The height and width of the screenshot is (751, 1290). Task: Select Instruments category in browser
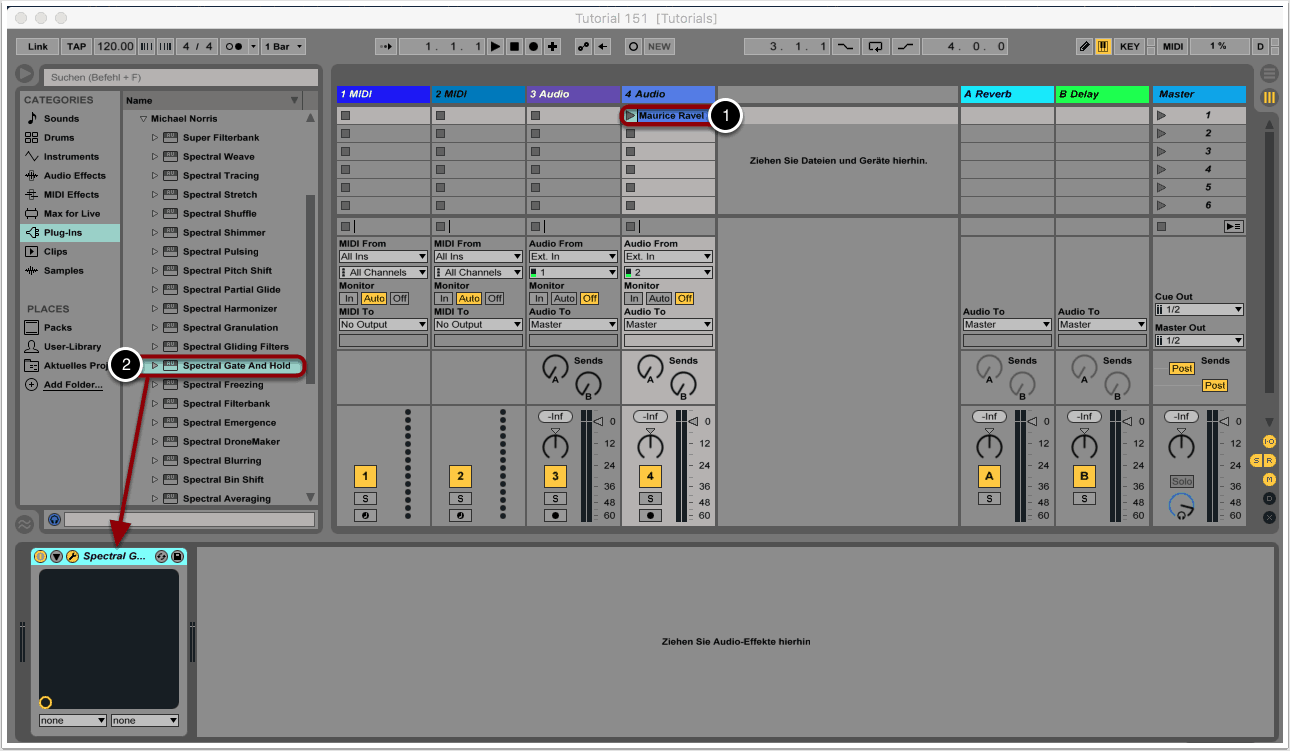point(70,157)
